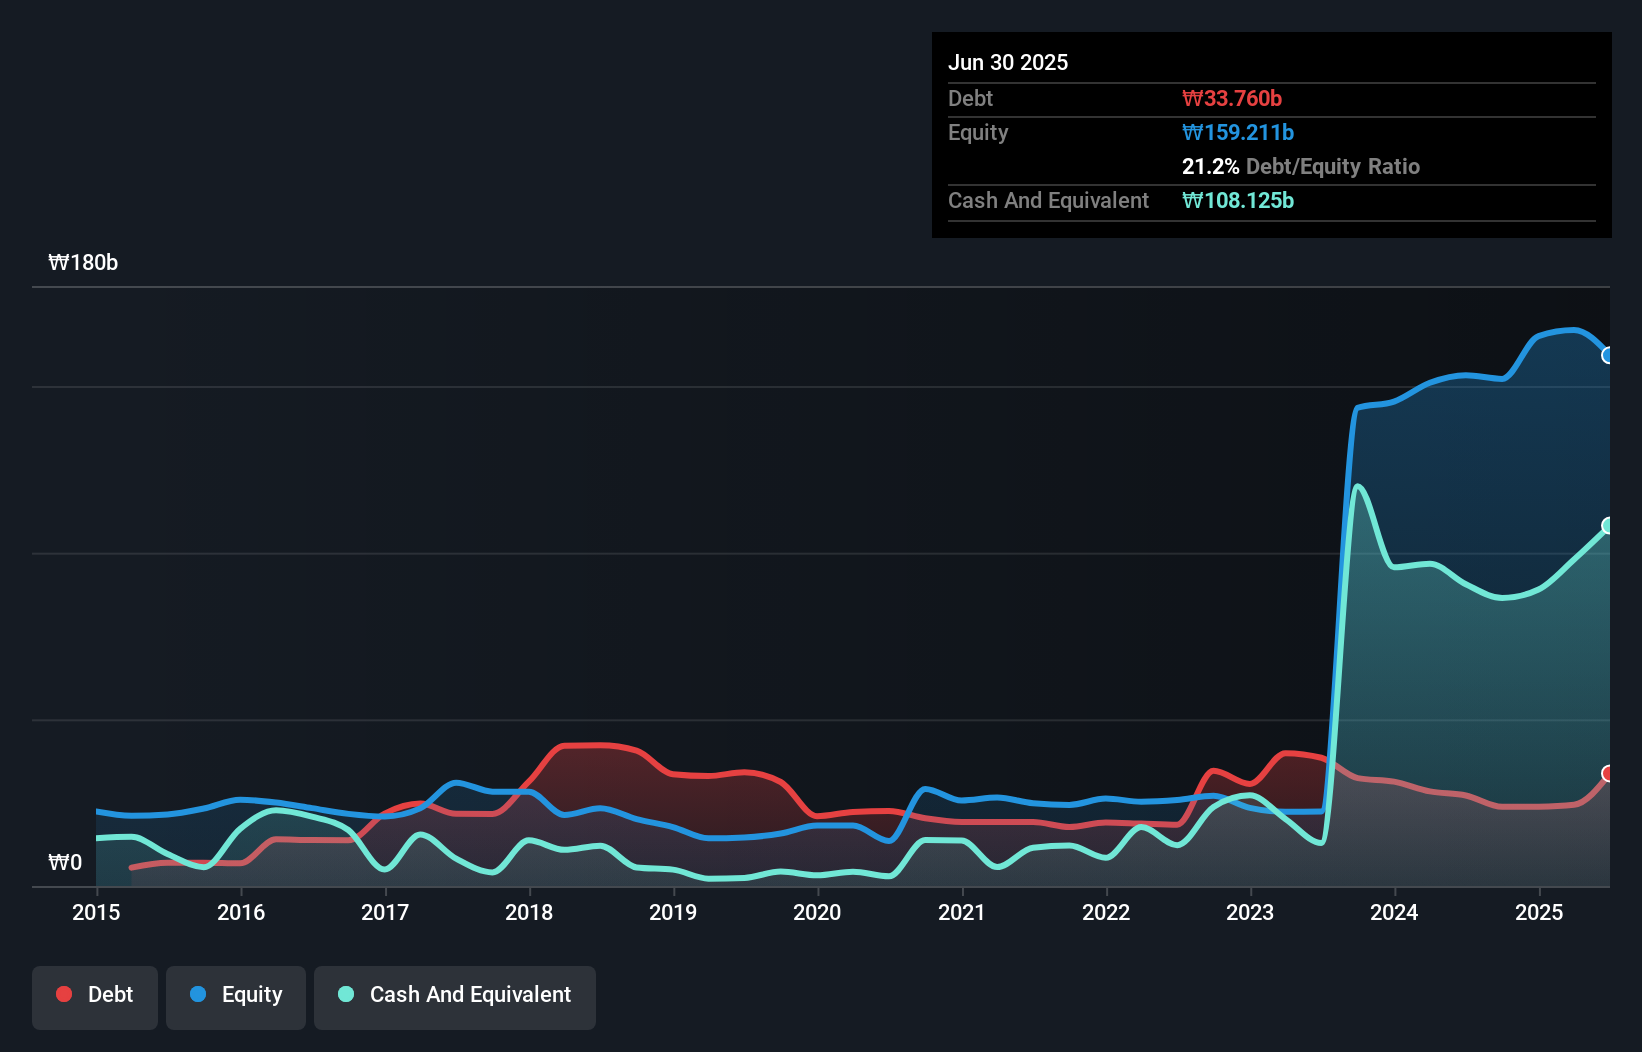Select the Cash And Equivalent legend label
The width and height of the screenshot is (1642, 1052).
point(471,994)
